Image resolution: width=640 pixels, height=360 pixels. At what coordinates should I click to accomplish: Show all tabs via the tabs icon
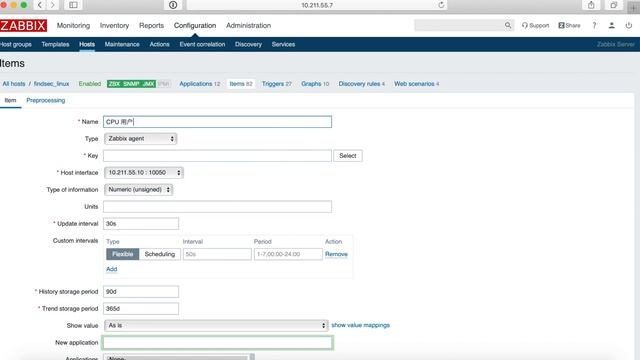tap(613, 5)
